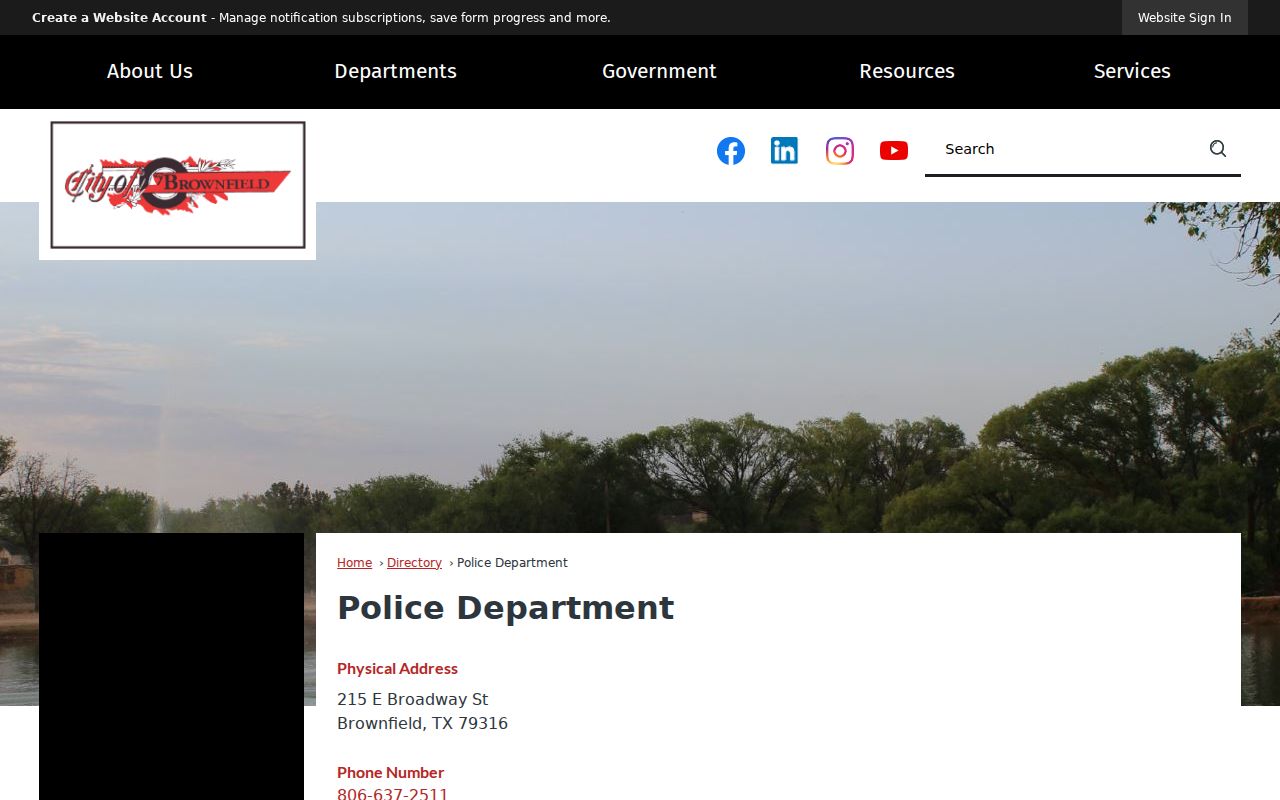Open the Government menu

click(x=659, y=71)
